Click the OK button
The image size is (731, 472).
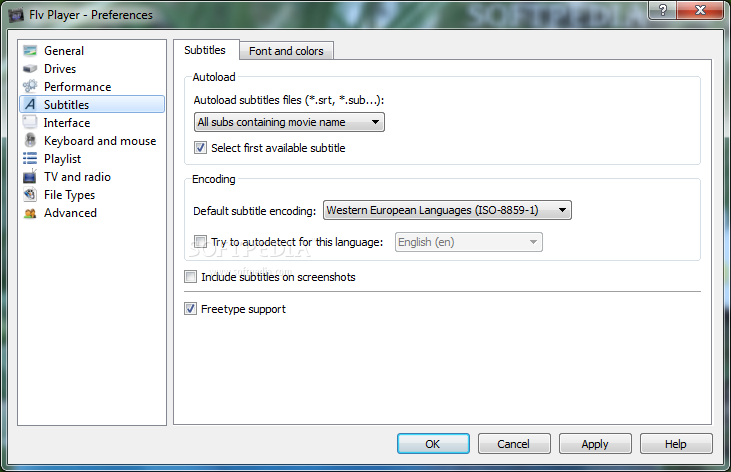433,444
